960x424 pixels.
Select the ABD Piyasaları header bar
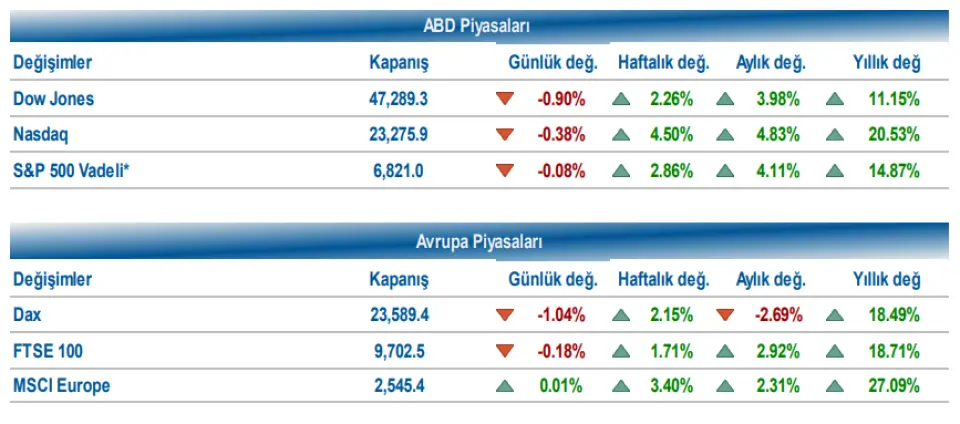click(x=480, y=26)
